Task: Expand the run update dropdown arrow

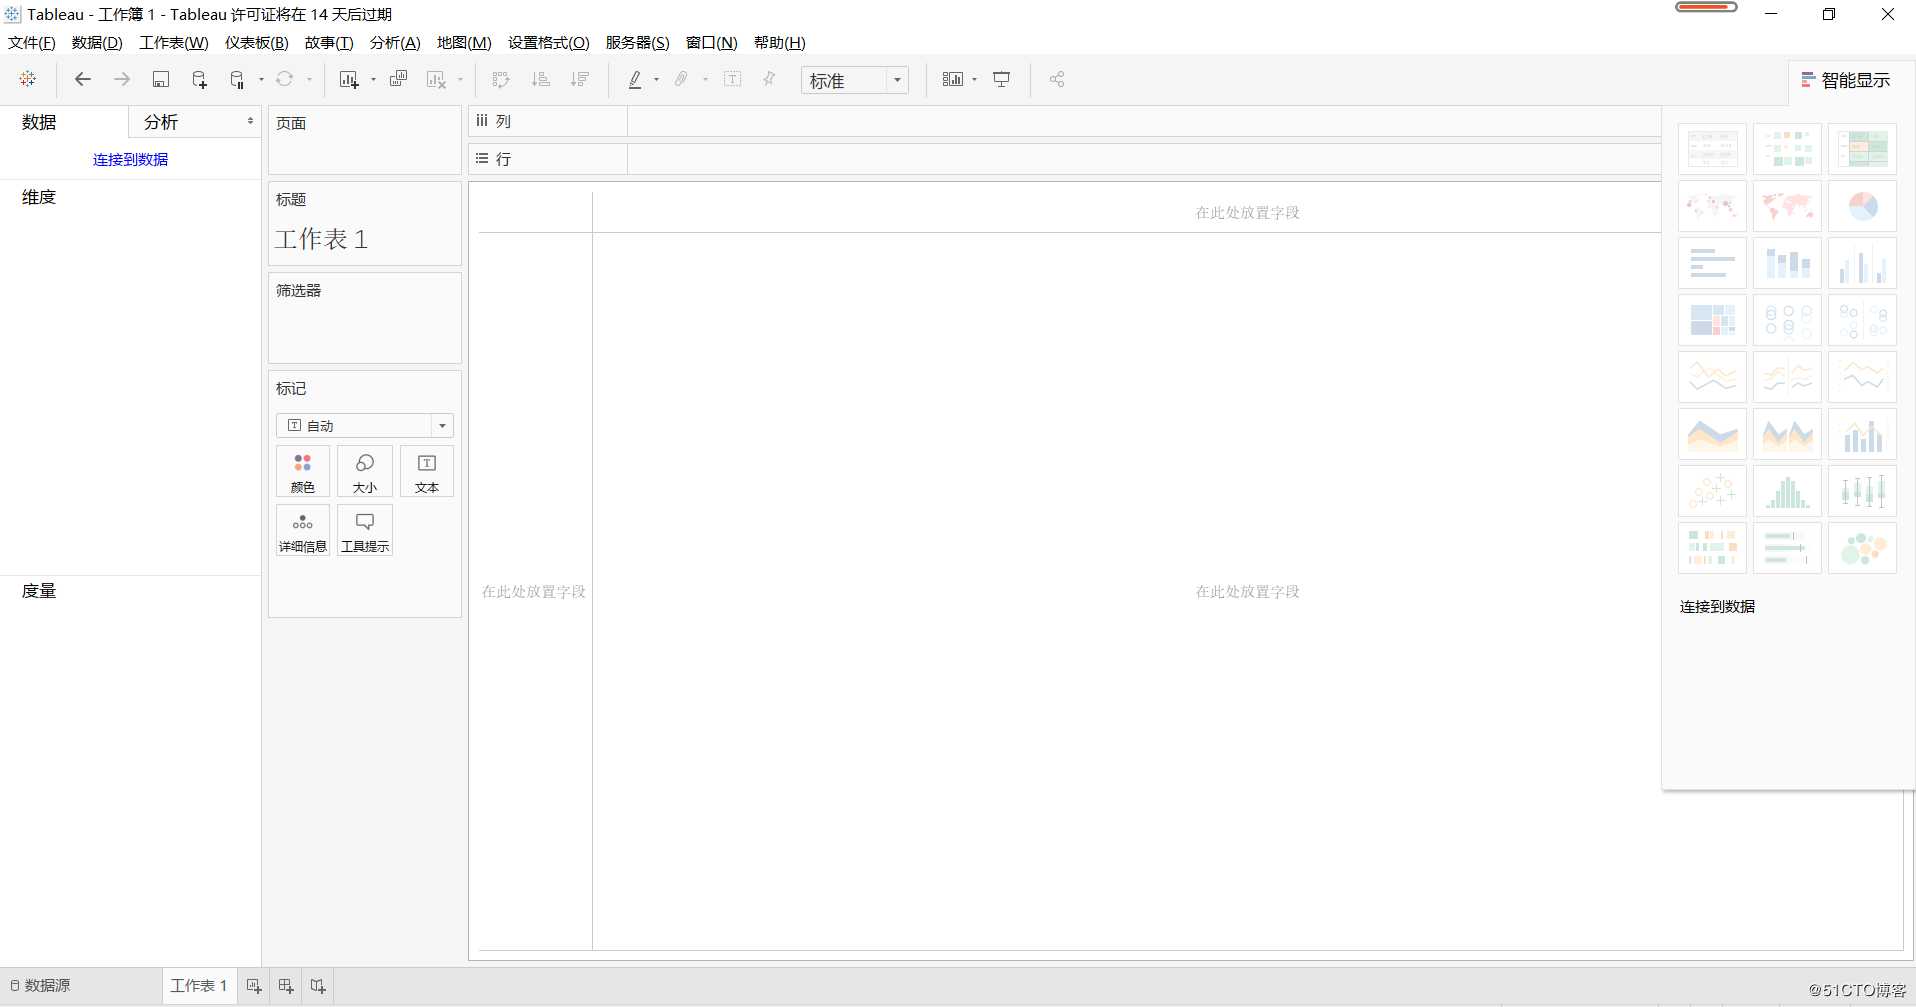Action: click(309, 80)
